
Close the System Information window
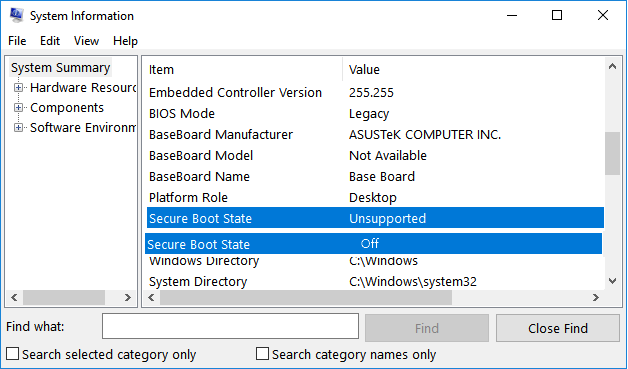[603, 16]
